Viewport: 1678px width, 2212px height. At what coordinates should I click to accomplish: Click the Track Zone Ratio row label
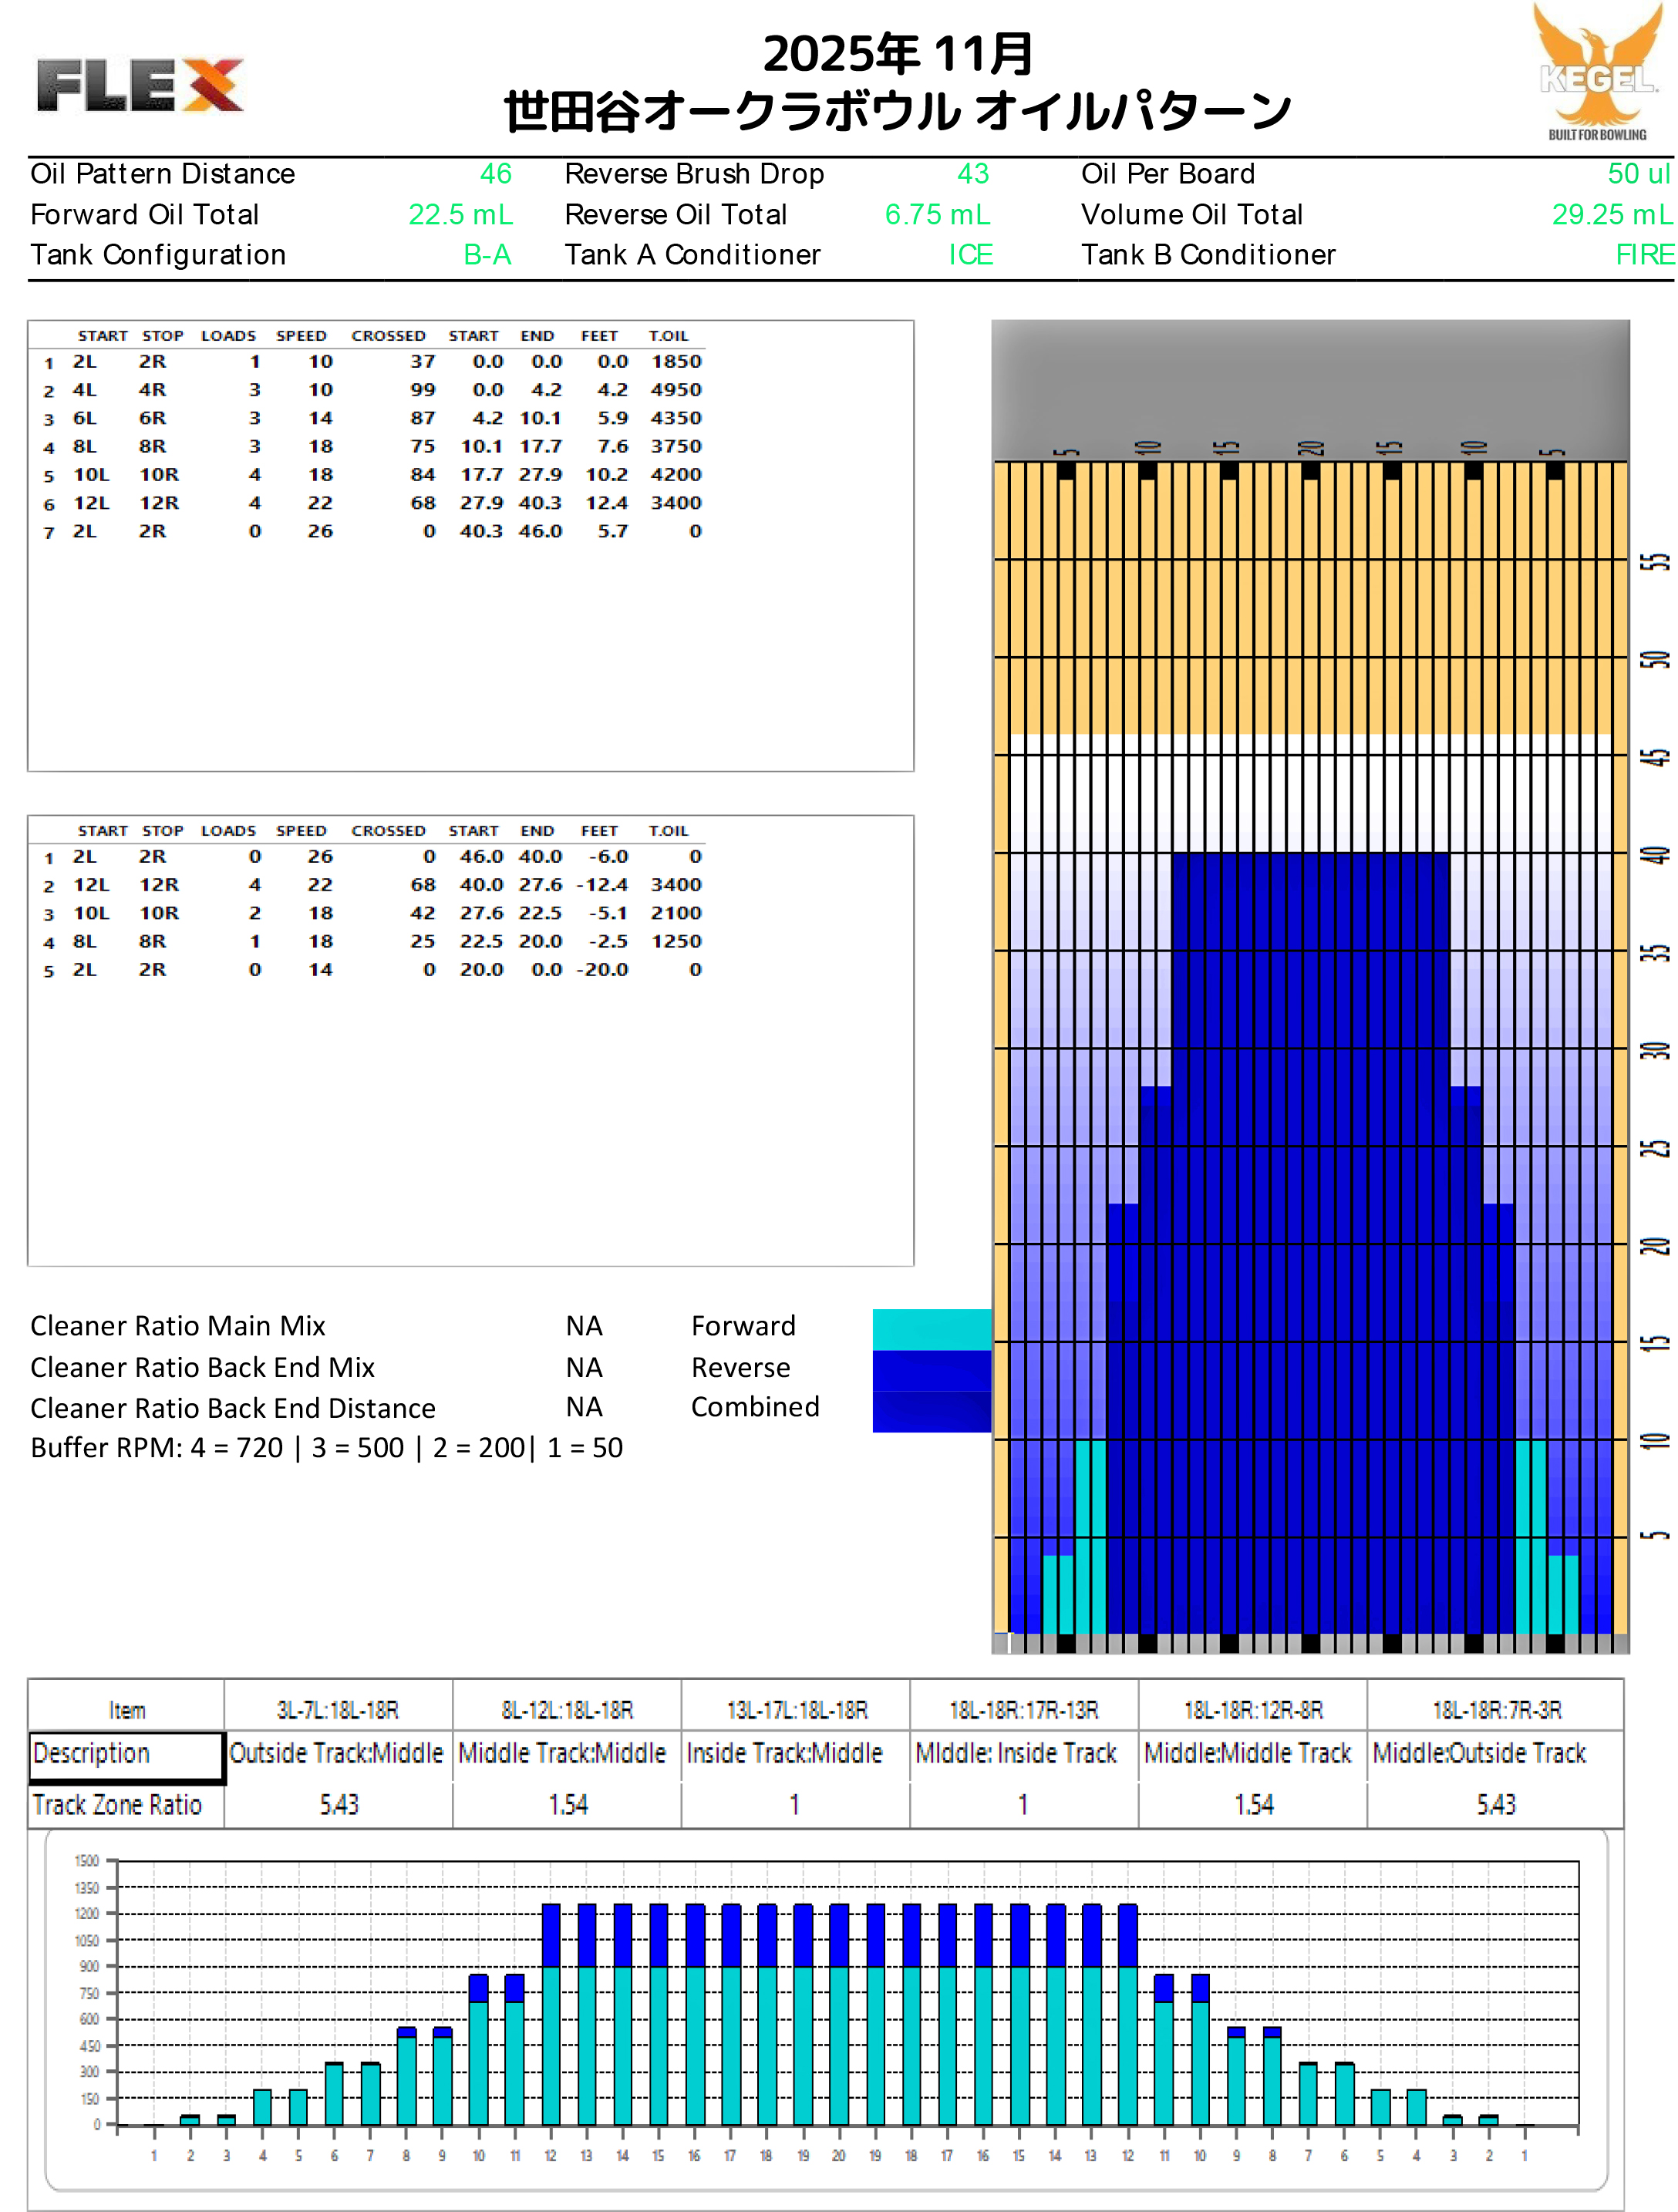117,1805
